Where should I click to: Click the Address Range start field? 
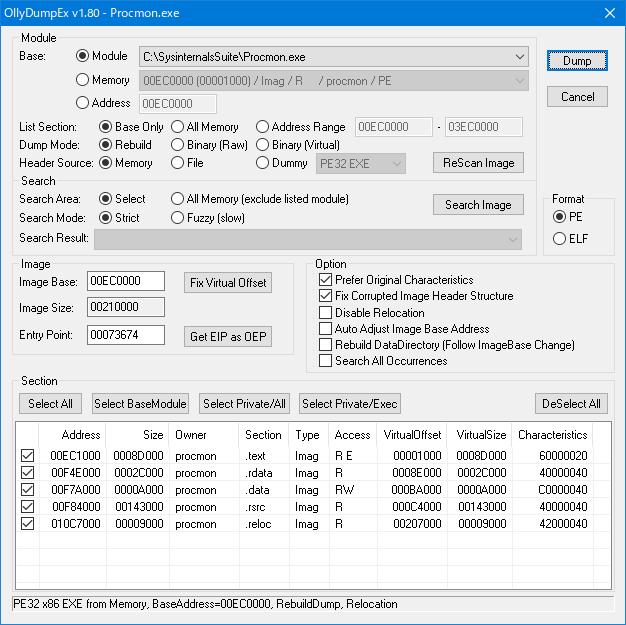(394, 127)
